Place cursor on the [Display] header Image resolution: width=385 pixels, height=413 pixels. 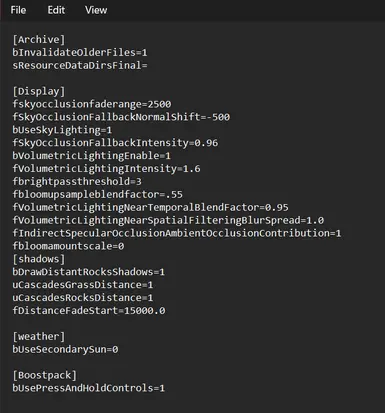pyautogui.click(x=39, y=91)
